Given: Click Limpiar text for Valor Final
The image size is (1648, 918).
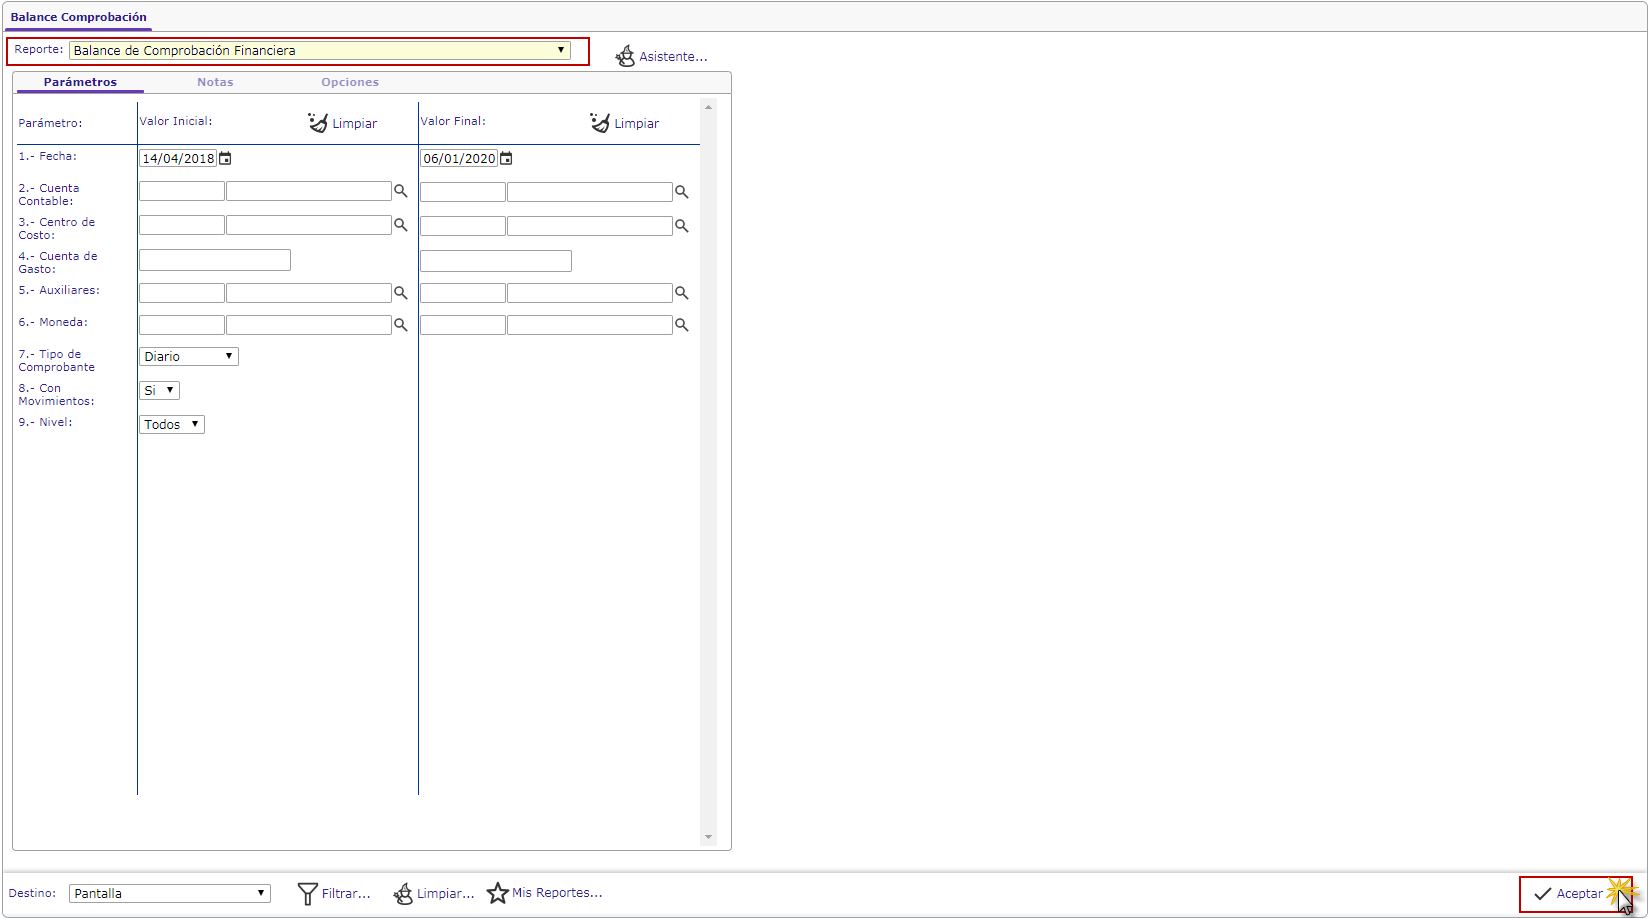Looking at the screenshot, I should pyautogui.click(x=637, y=124).
